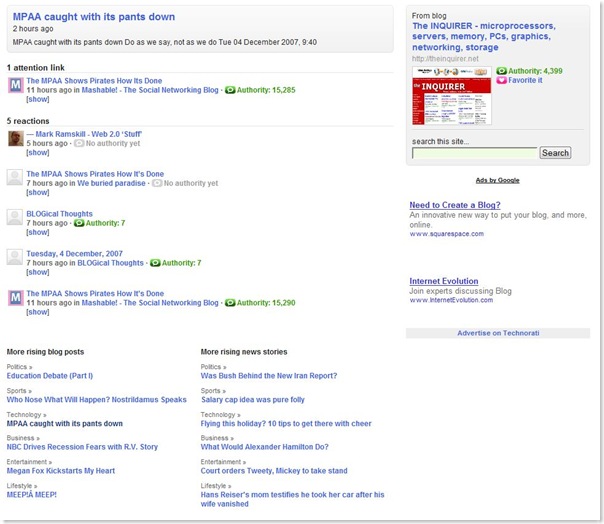Click the pink heart Favorite it icon

coord(501,80)
